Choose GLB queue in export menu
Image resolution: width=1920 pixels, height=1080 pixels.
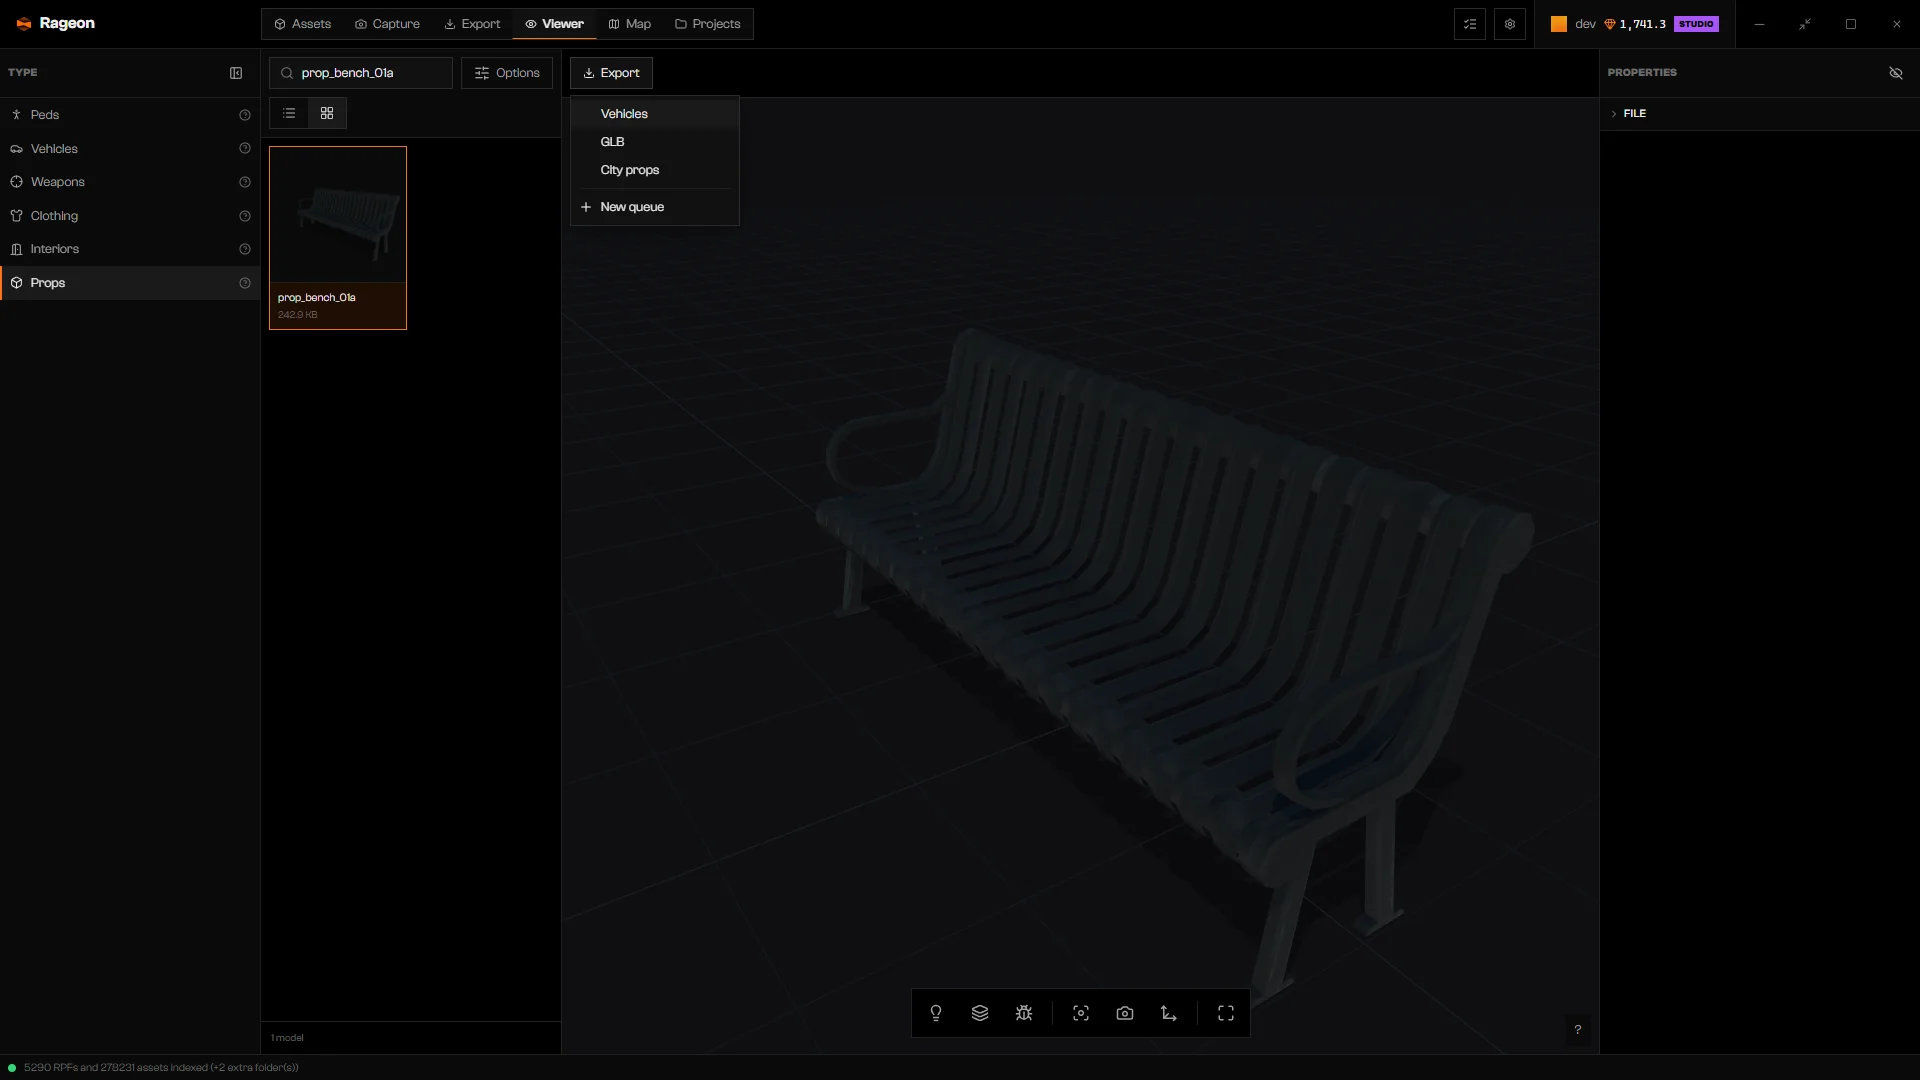pos(655,142)
